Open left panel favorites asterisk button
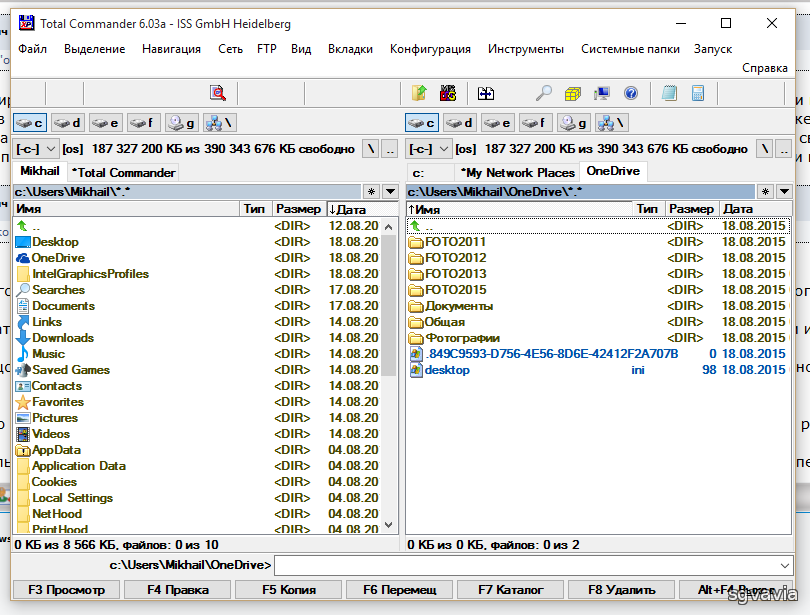810x615 pixels. (x=371, y=192)
